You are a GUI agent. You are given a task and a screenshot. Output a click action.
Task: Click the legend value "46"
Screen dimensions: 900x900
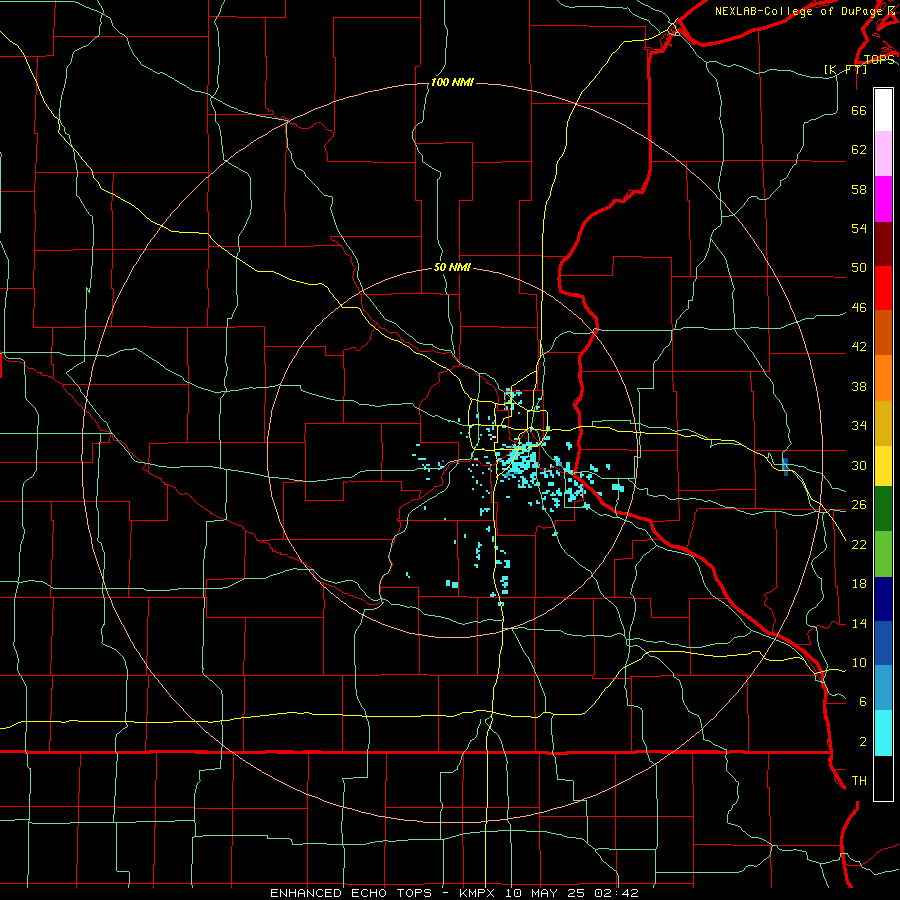(x=859, y=308)
